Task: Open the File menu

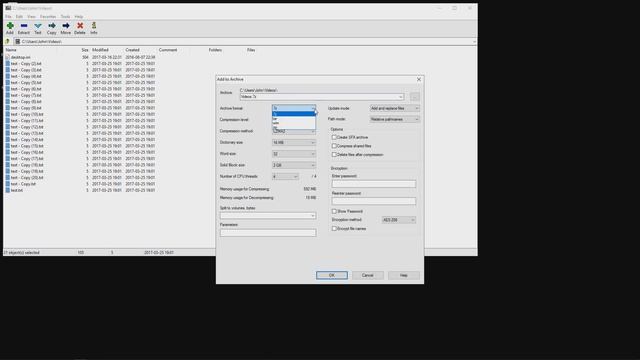Action: click(x=8, y=16)
